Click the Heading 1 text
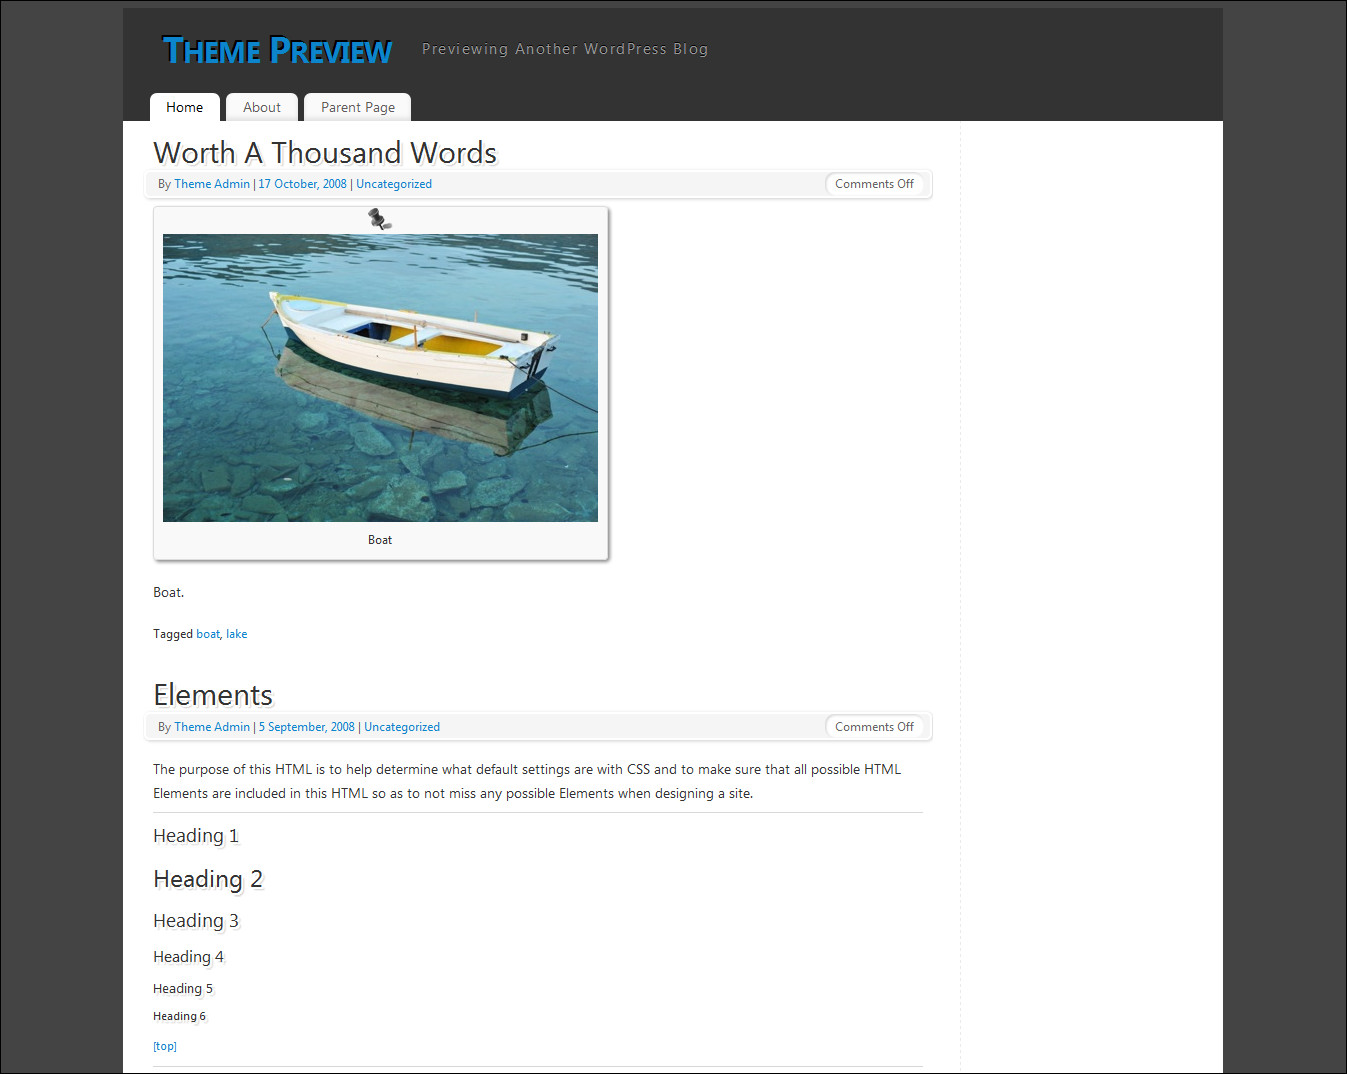Viewport: 1347px width, 1074px height. [196, 836]
